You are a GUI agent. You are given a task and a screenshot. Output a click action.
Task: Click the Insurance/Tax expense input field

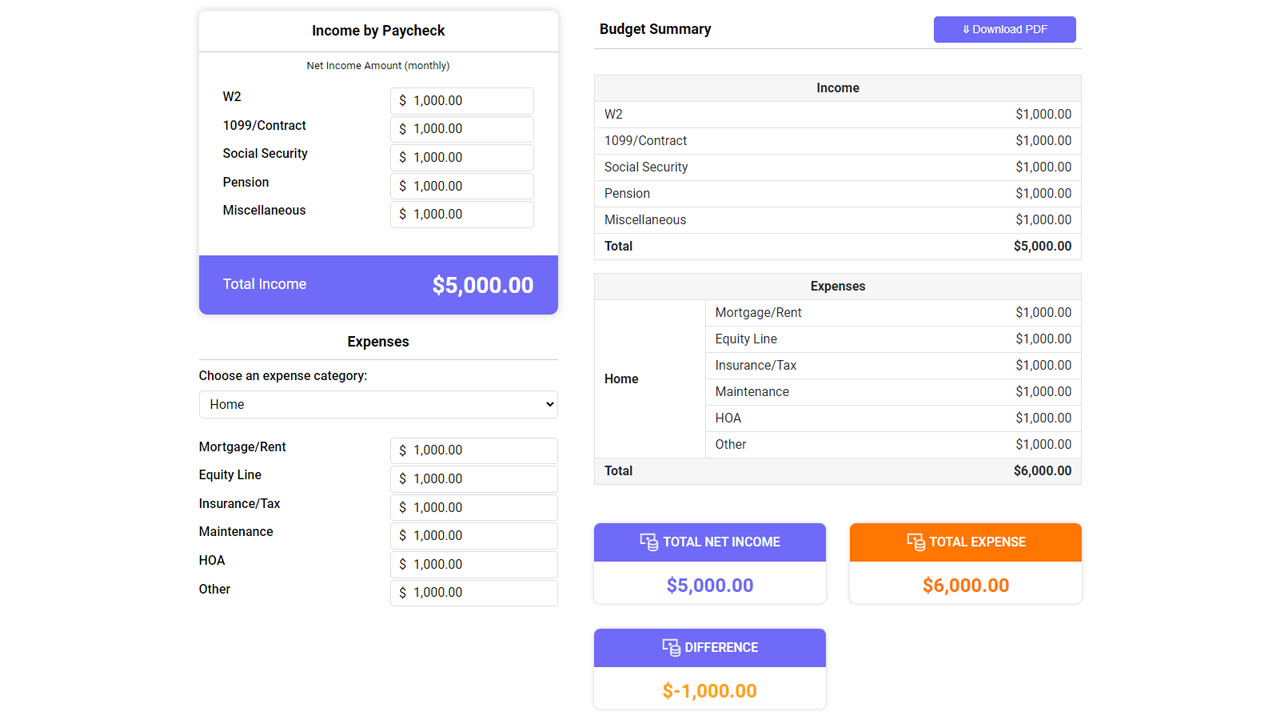click(473, 507)
